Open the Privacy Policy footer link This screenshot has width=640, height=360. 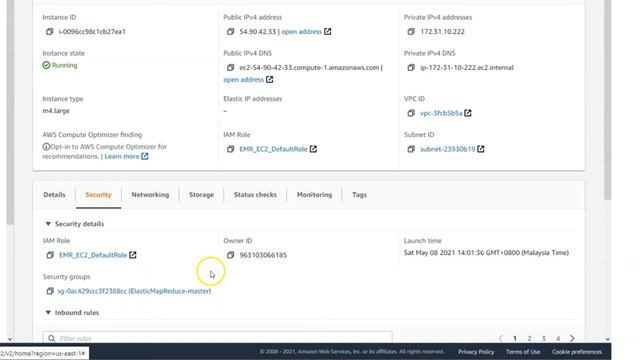pos(476,352)
